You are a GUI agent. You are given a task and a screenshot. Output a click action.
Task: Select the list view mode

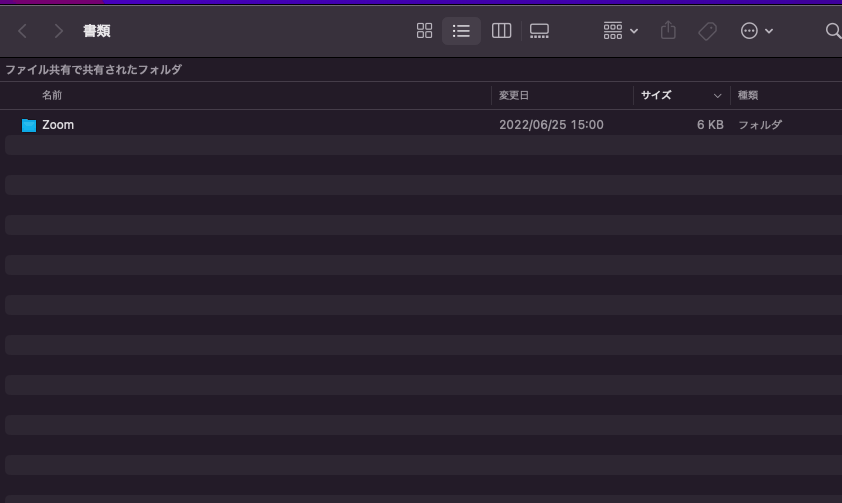(461, 31)
